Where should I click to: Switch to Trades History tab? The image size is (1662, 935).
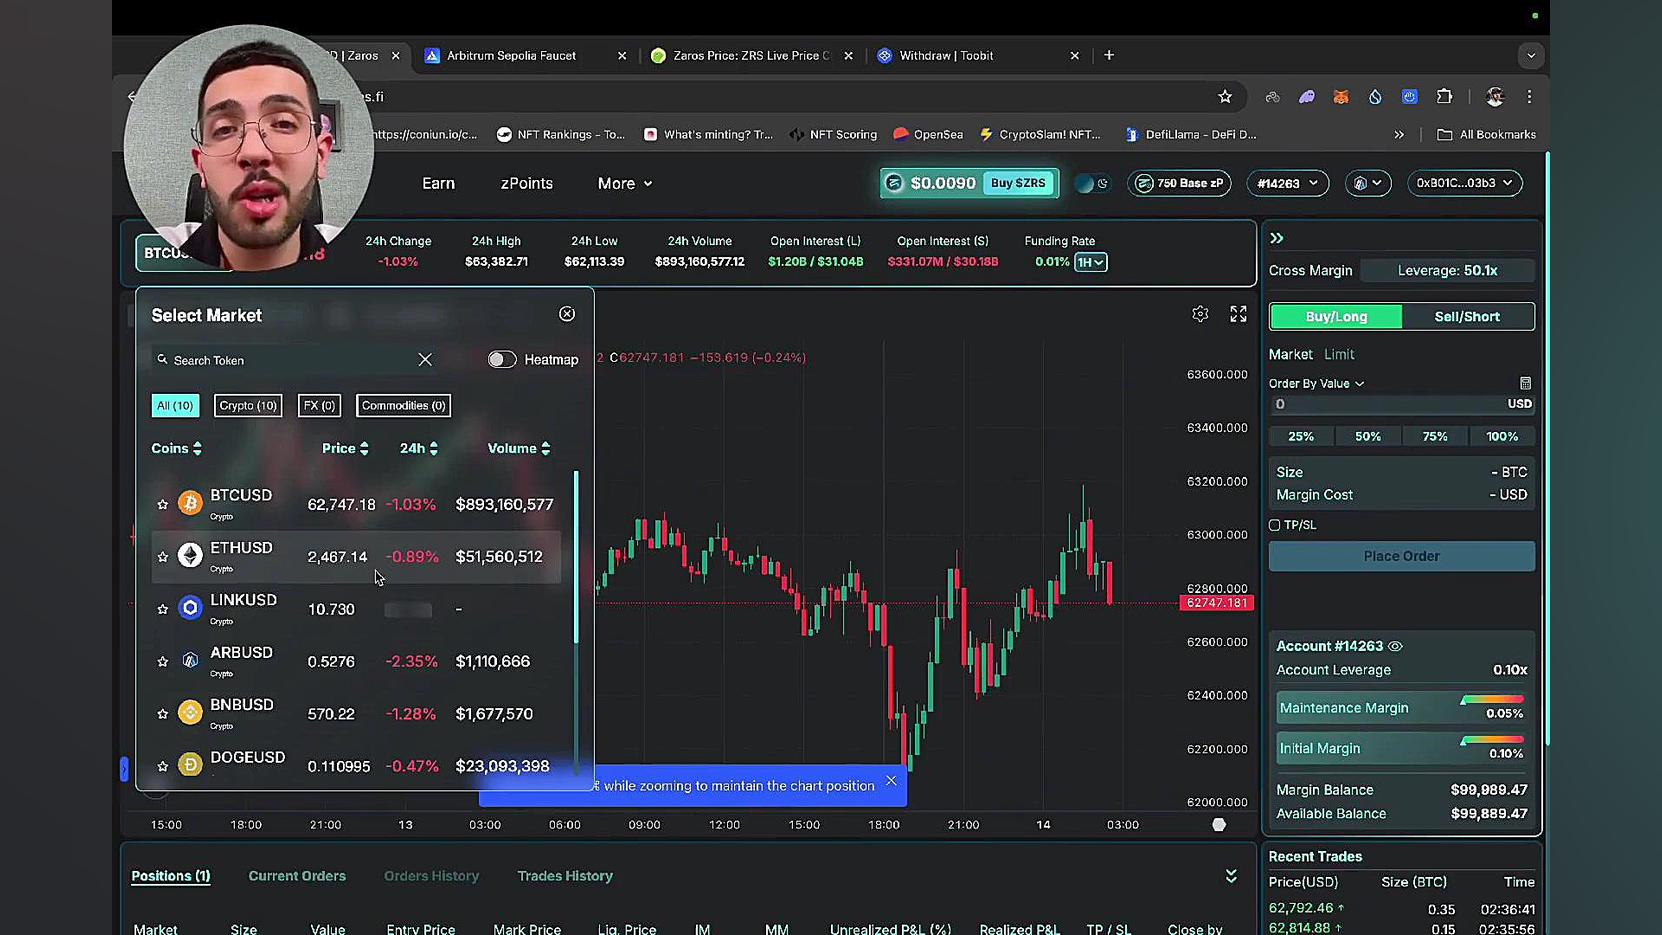click(x=565, y=876)
